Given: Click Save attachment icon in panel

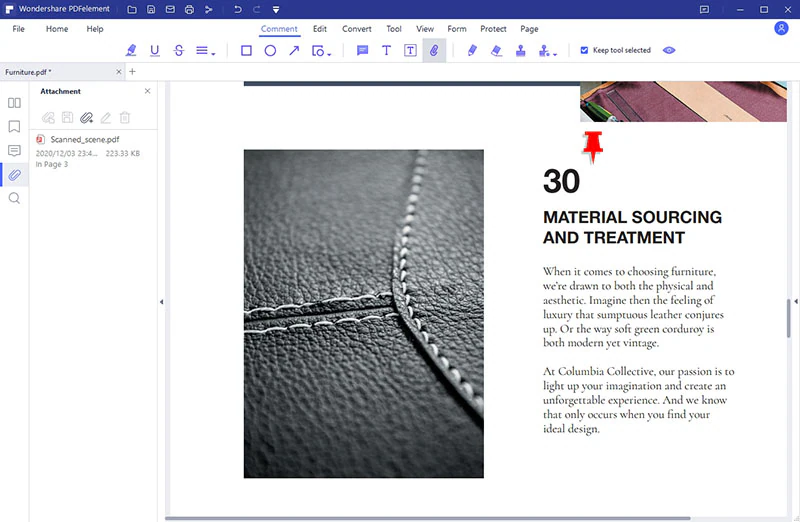Looking at the screenshot, I should point(67,118).
